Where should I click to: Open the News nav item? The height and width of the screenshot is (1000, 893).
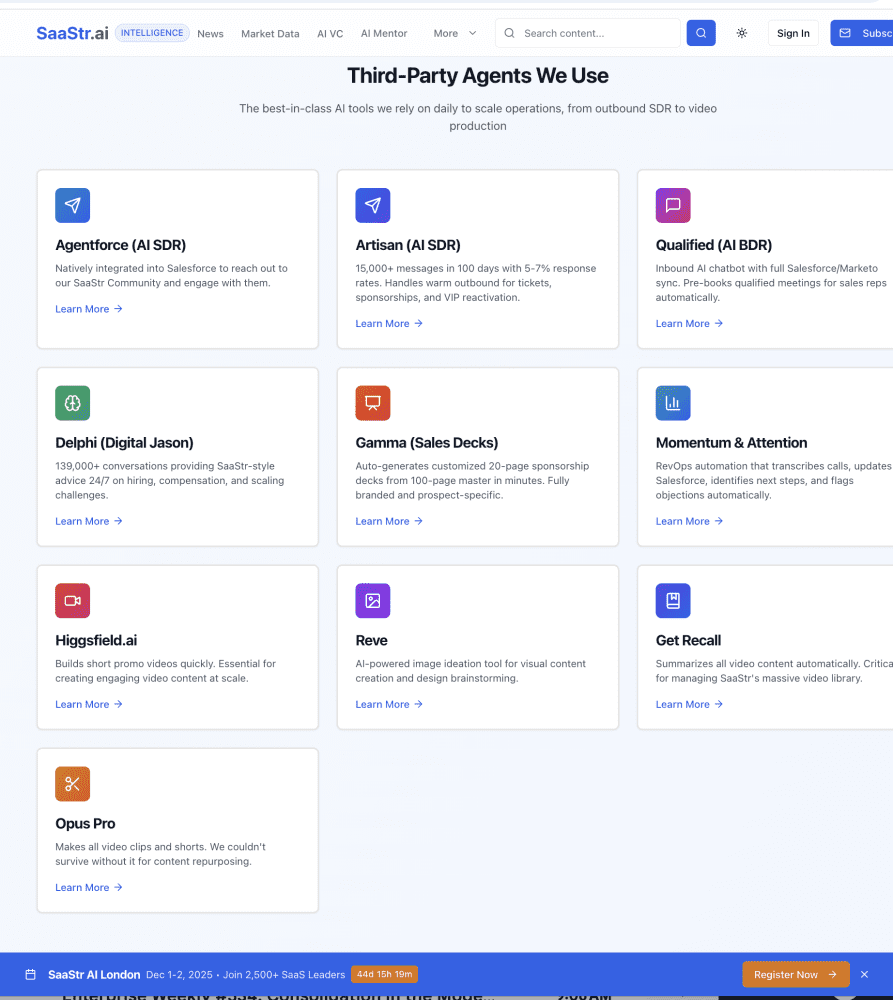[x=210, y=34]
